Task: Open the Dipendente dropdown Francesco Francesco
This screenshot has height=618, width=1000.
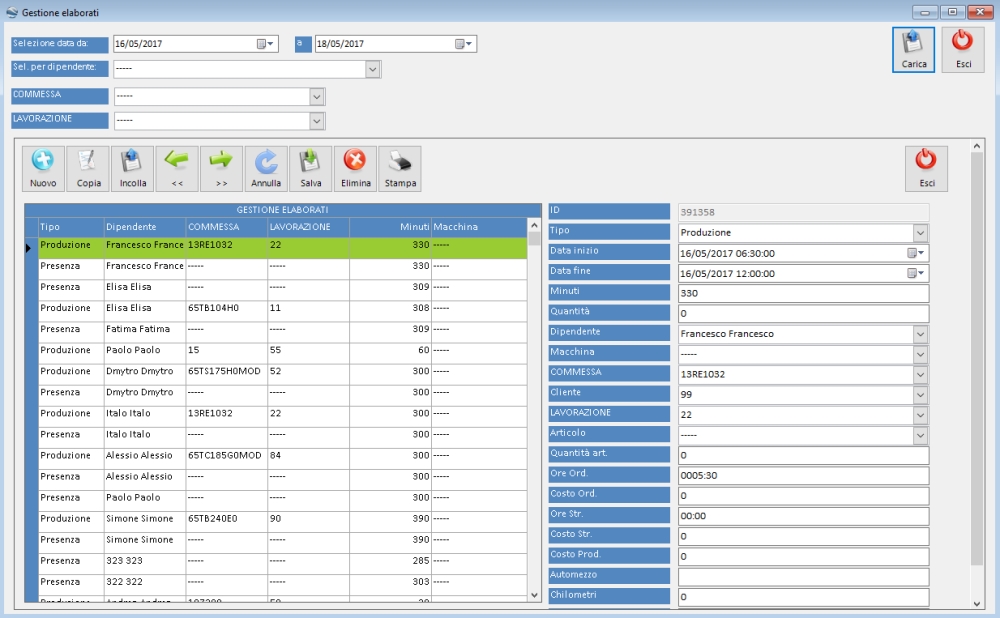Action: point(920,334)
